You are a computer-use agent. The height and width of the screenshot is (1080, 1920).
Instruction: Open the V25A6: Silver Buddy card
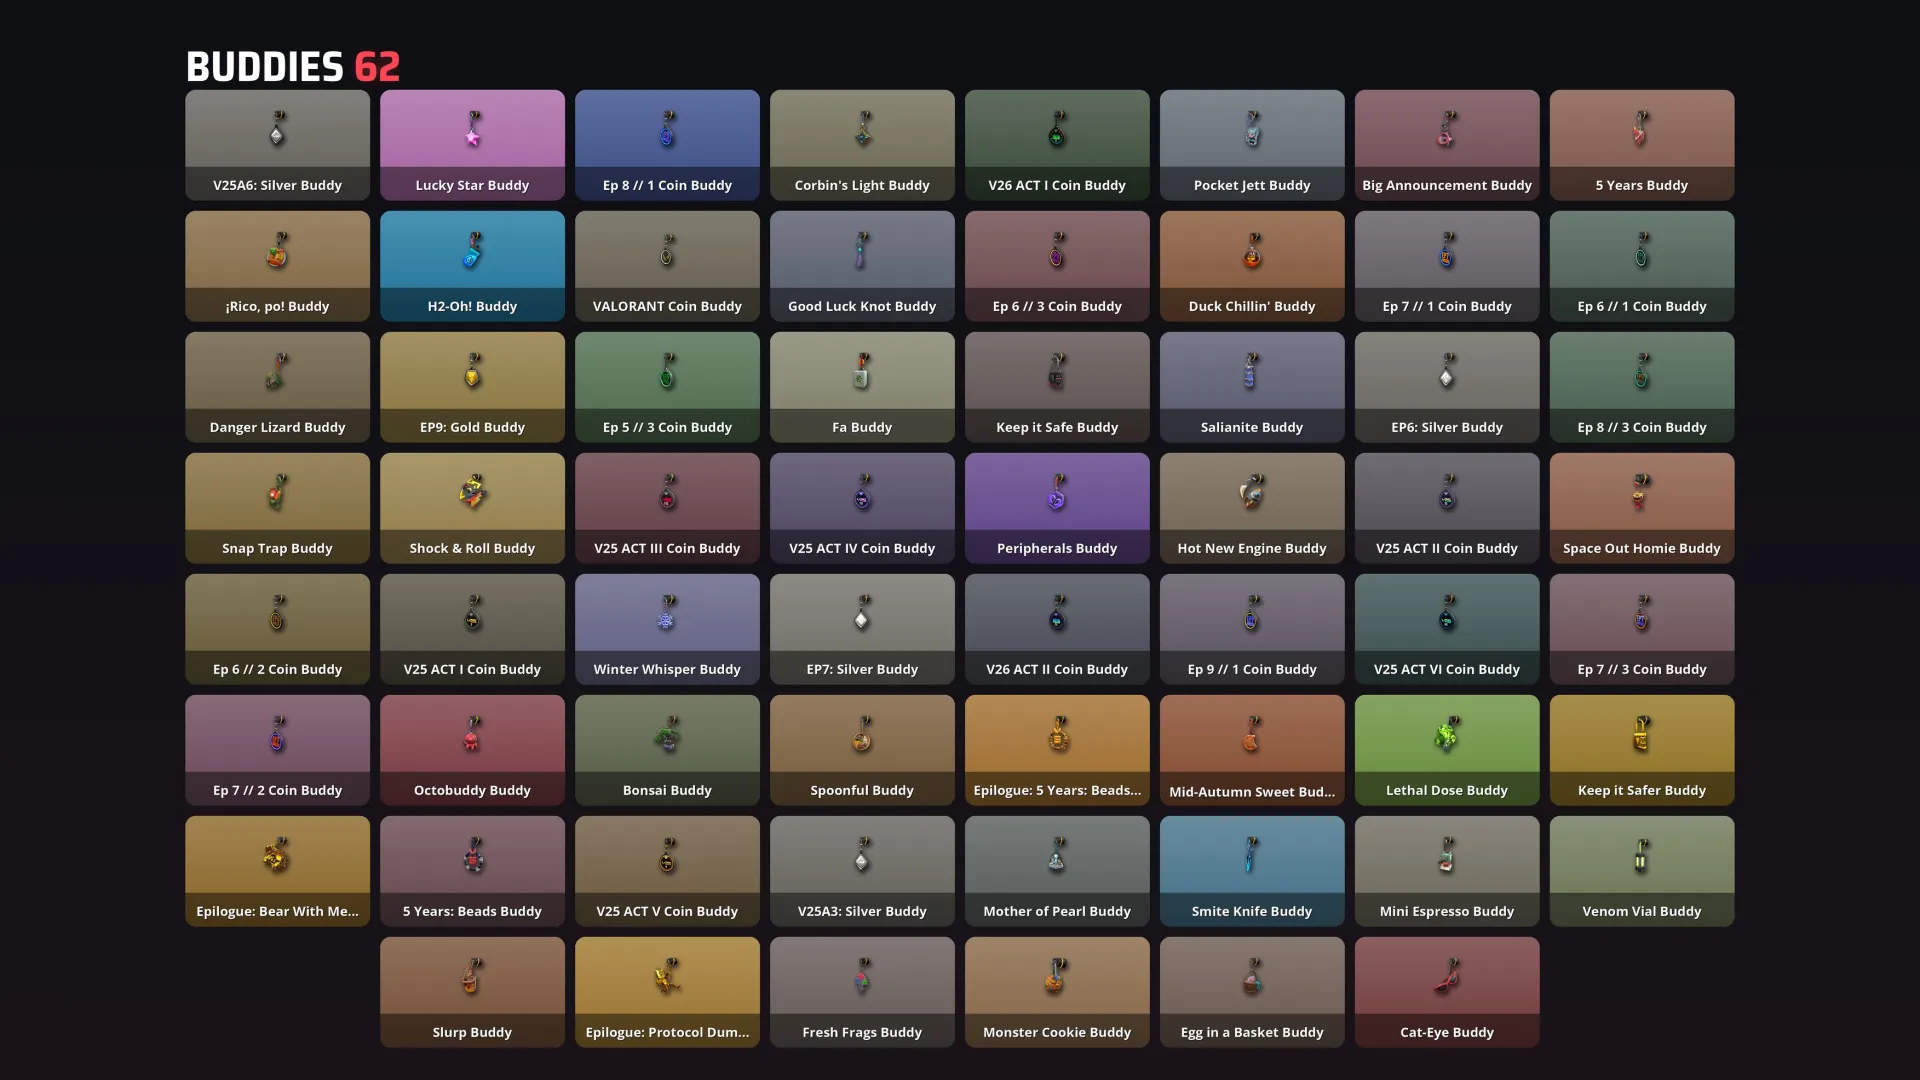277,145
